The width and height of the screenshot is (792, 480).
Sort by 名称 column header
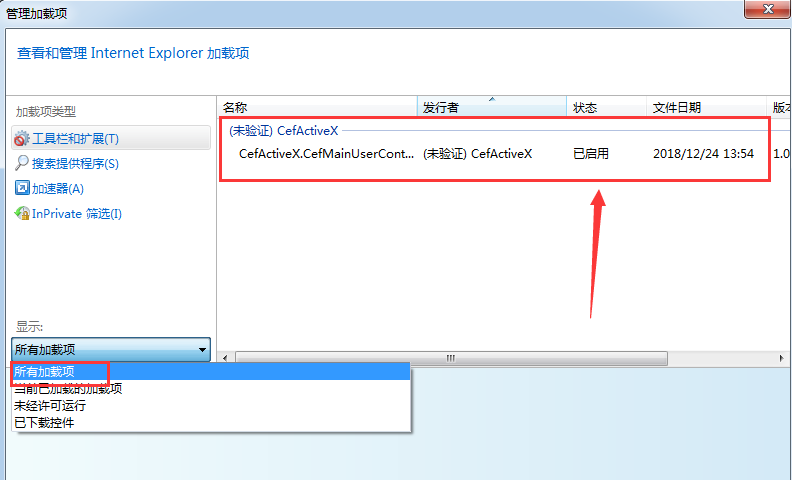tap(317, 107)
